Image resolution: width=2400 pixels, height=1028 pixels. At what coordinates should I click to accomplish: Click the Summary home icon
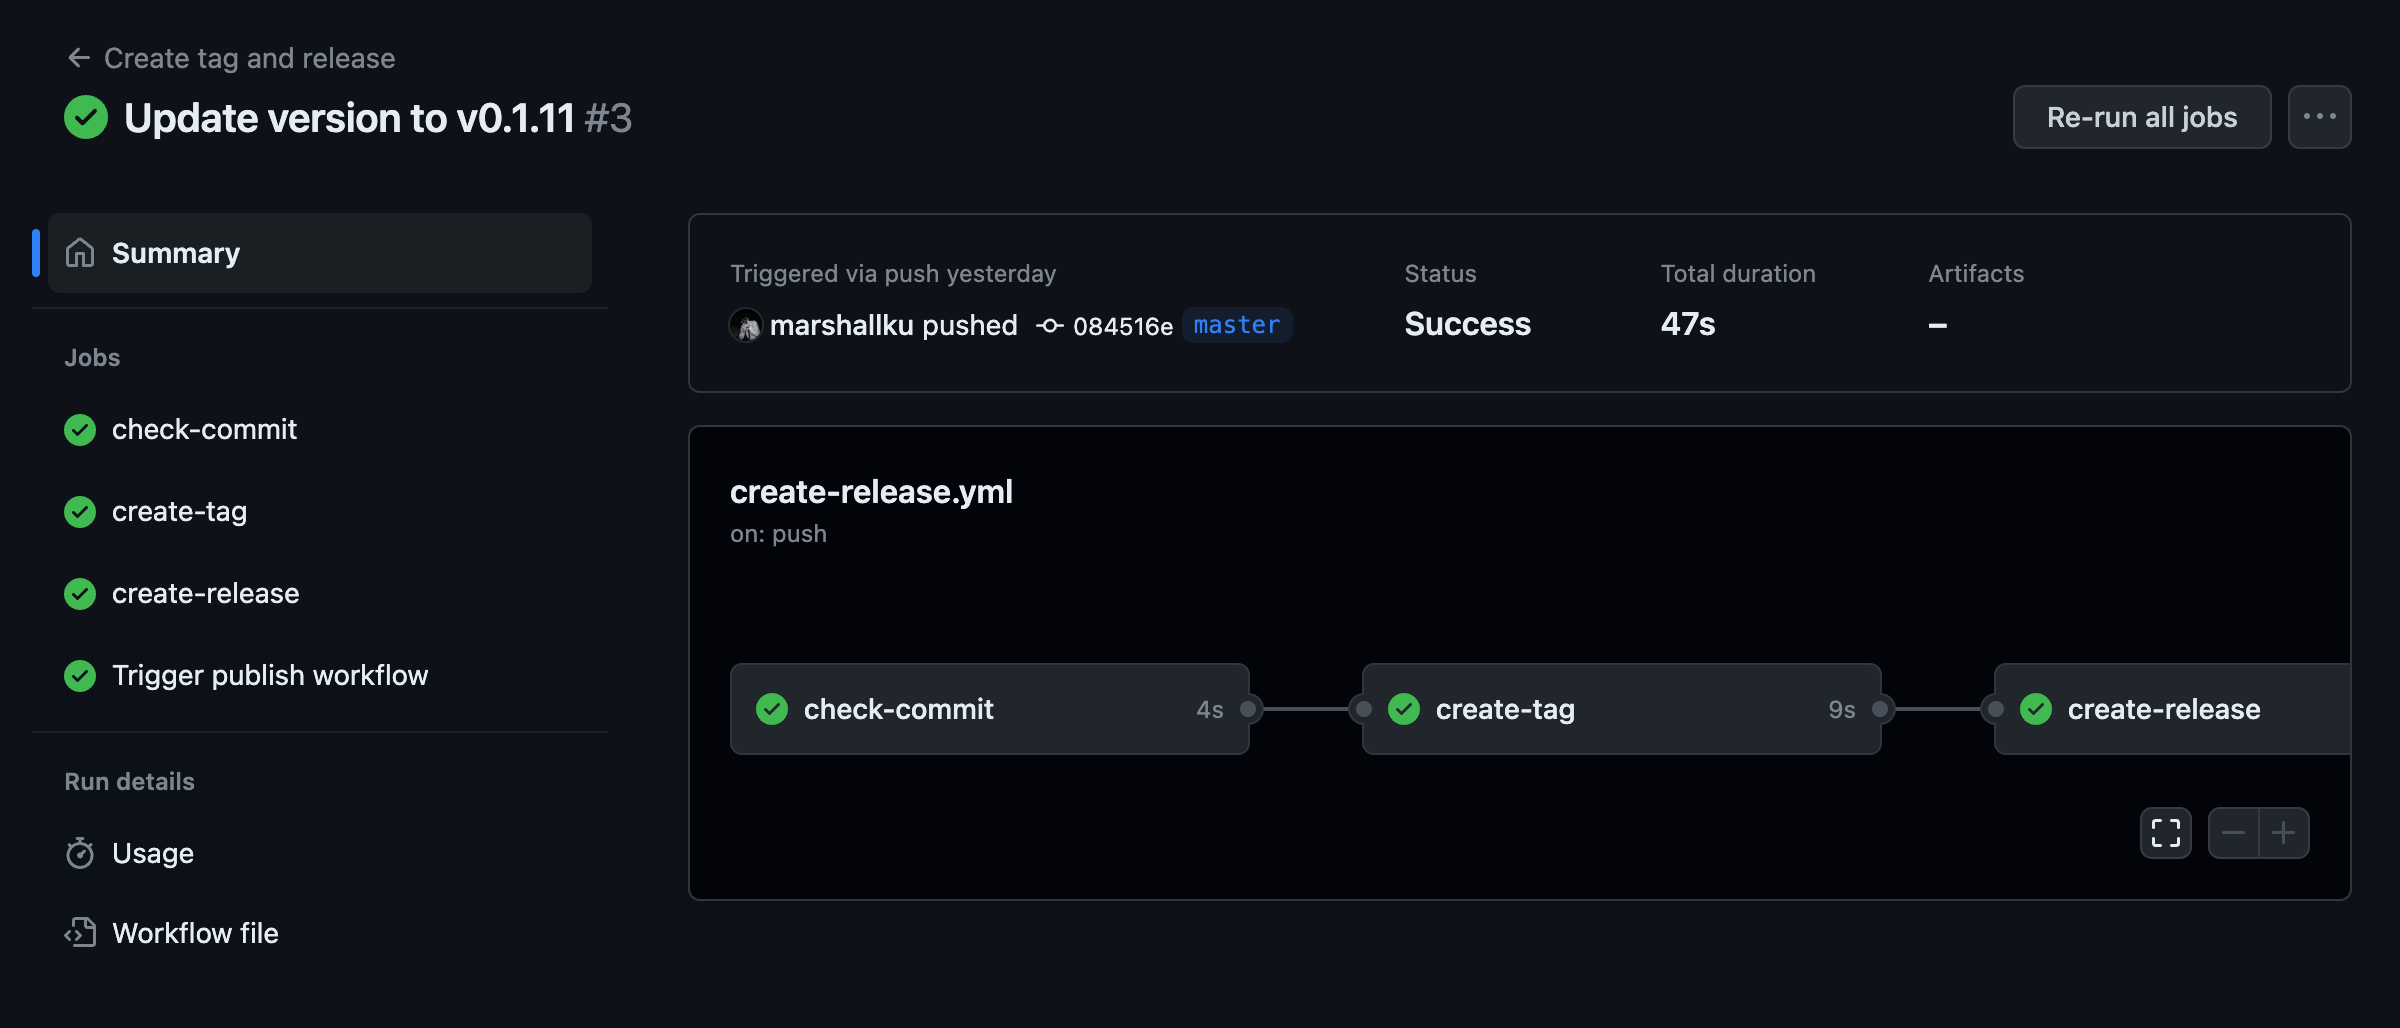pos(80,253)
